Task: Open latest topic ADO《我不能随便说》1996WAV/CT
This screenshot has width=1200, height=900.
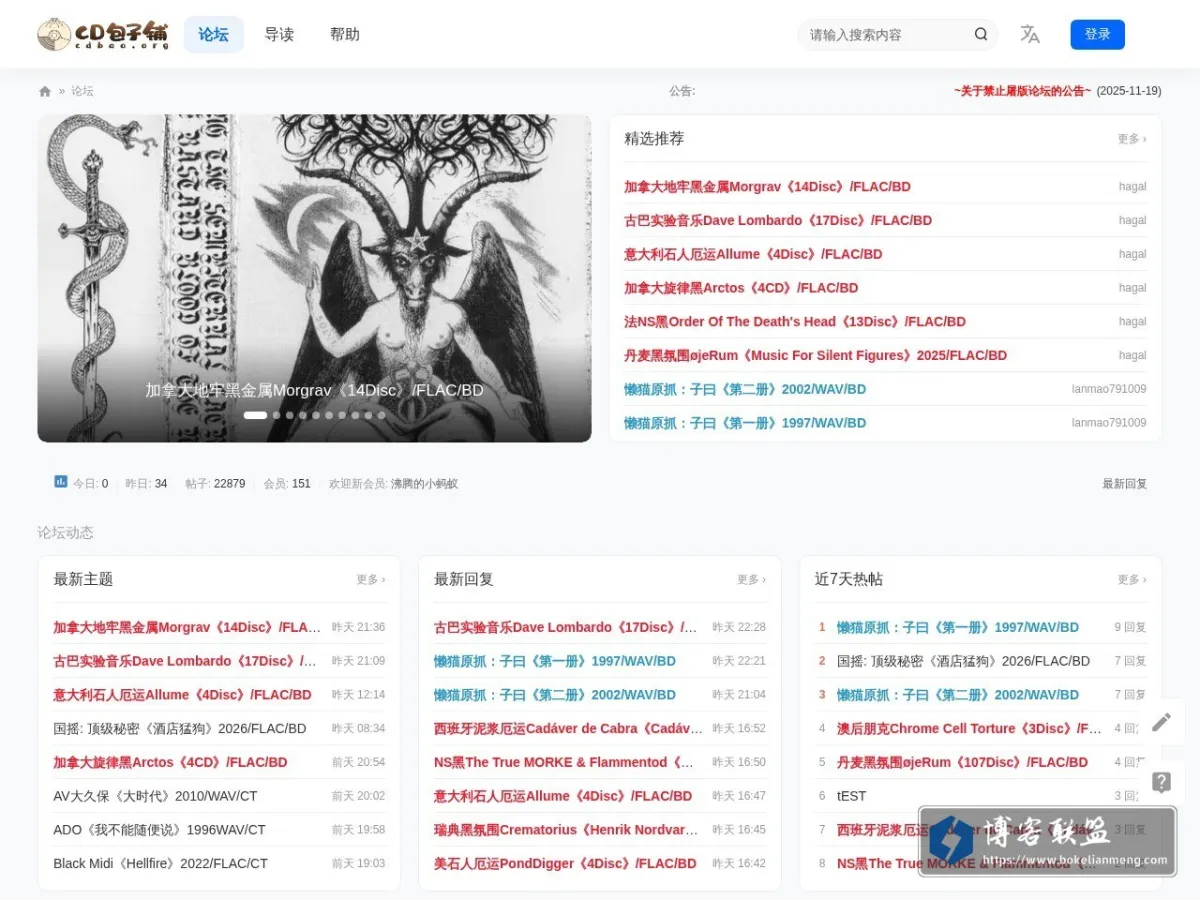Action: click(159, 830)
